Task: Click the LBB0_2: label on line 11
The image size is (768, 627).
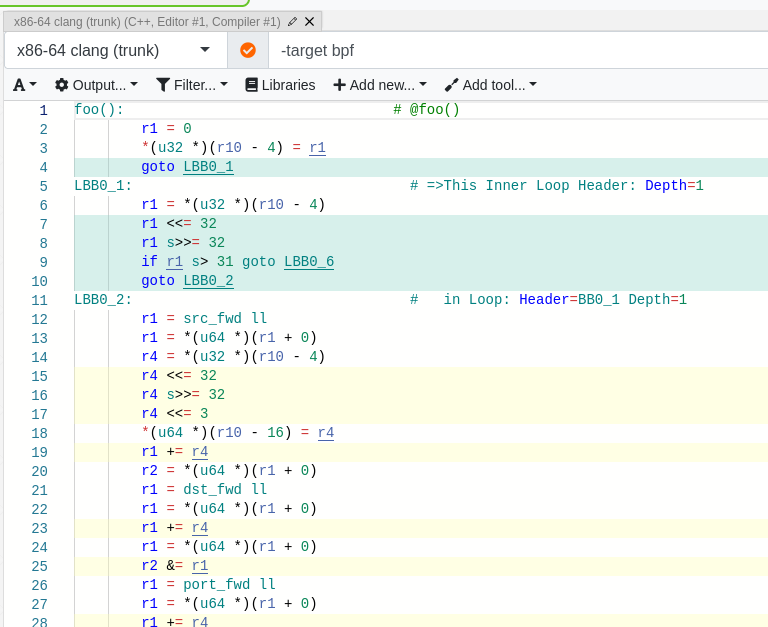Action: pyautogui.click(x=103, y=300)
